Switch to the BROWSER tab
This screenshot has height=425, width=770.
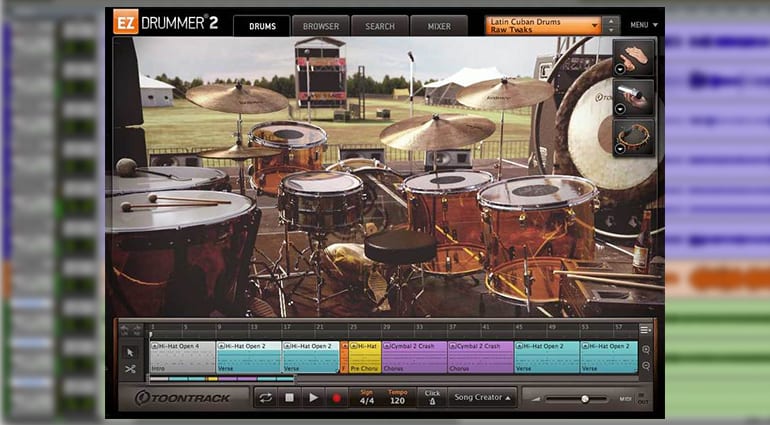point(321,26)
